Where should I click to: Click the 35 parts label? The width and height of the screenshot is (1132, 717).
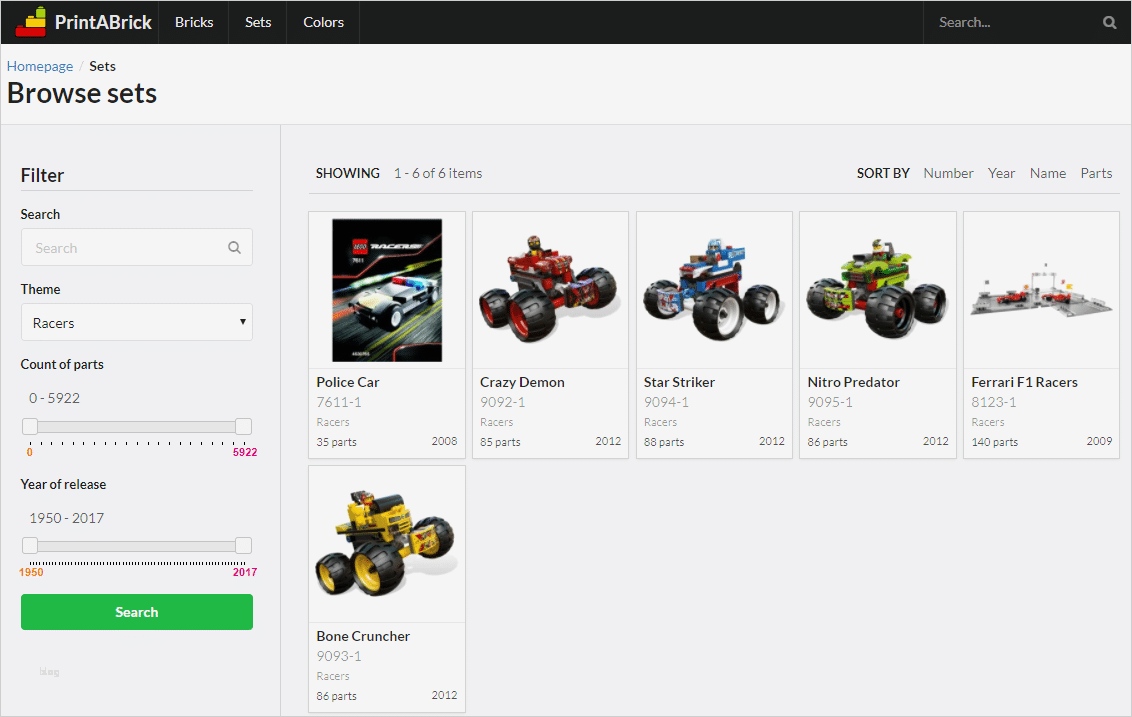click(336, 442)
